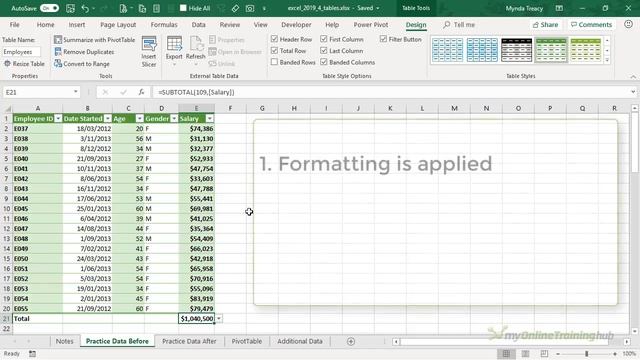The height and width of the screenshot is (360, 640).
Task: Zoom in with plus icon
Action: pyautogui.click(x=615, y=354)
